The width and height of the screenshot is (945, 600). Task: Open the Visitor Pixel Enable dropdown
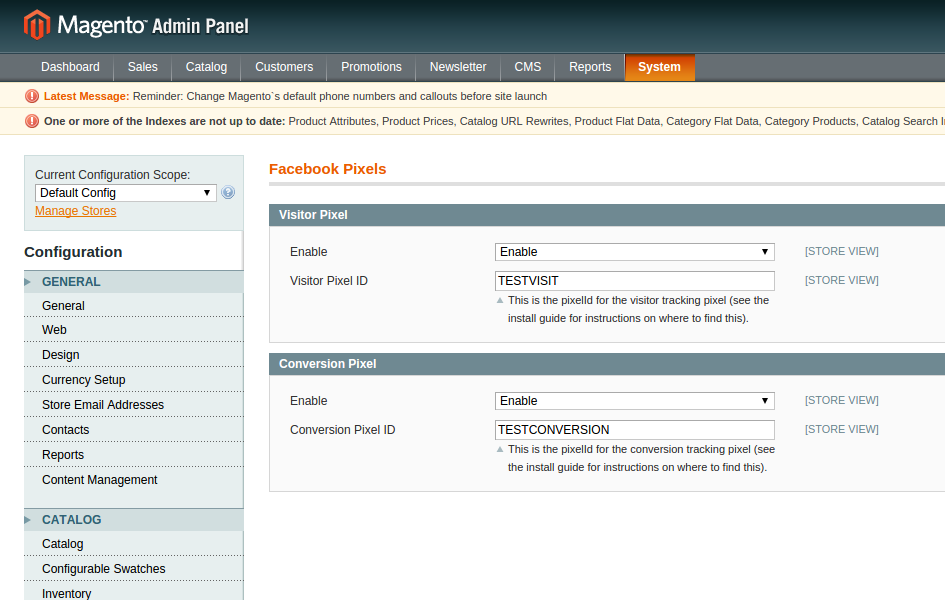click(x=635, y=252)
